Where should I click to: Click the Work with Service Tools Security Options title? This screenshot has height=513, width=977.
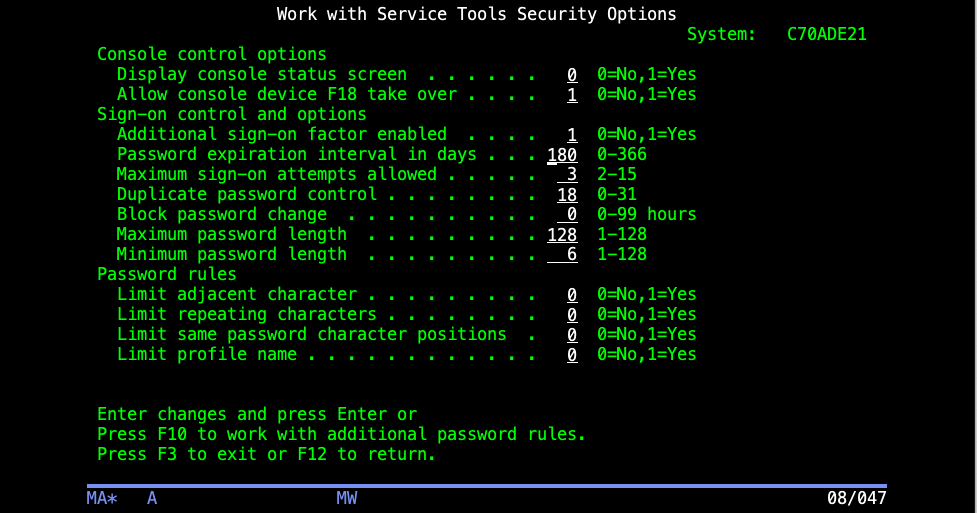(477, 14)
